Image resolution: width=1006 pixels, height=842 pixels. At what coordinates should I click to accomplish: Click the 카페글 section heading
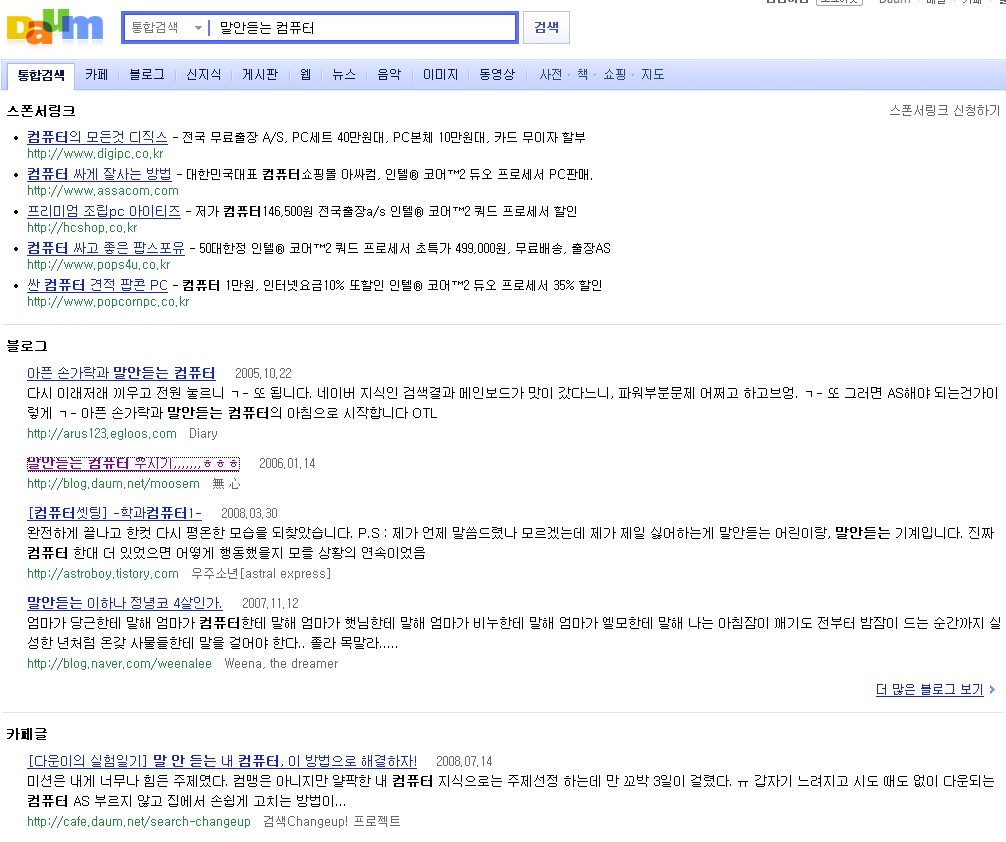27,734
